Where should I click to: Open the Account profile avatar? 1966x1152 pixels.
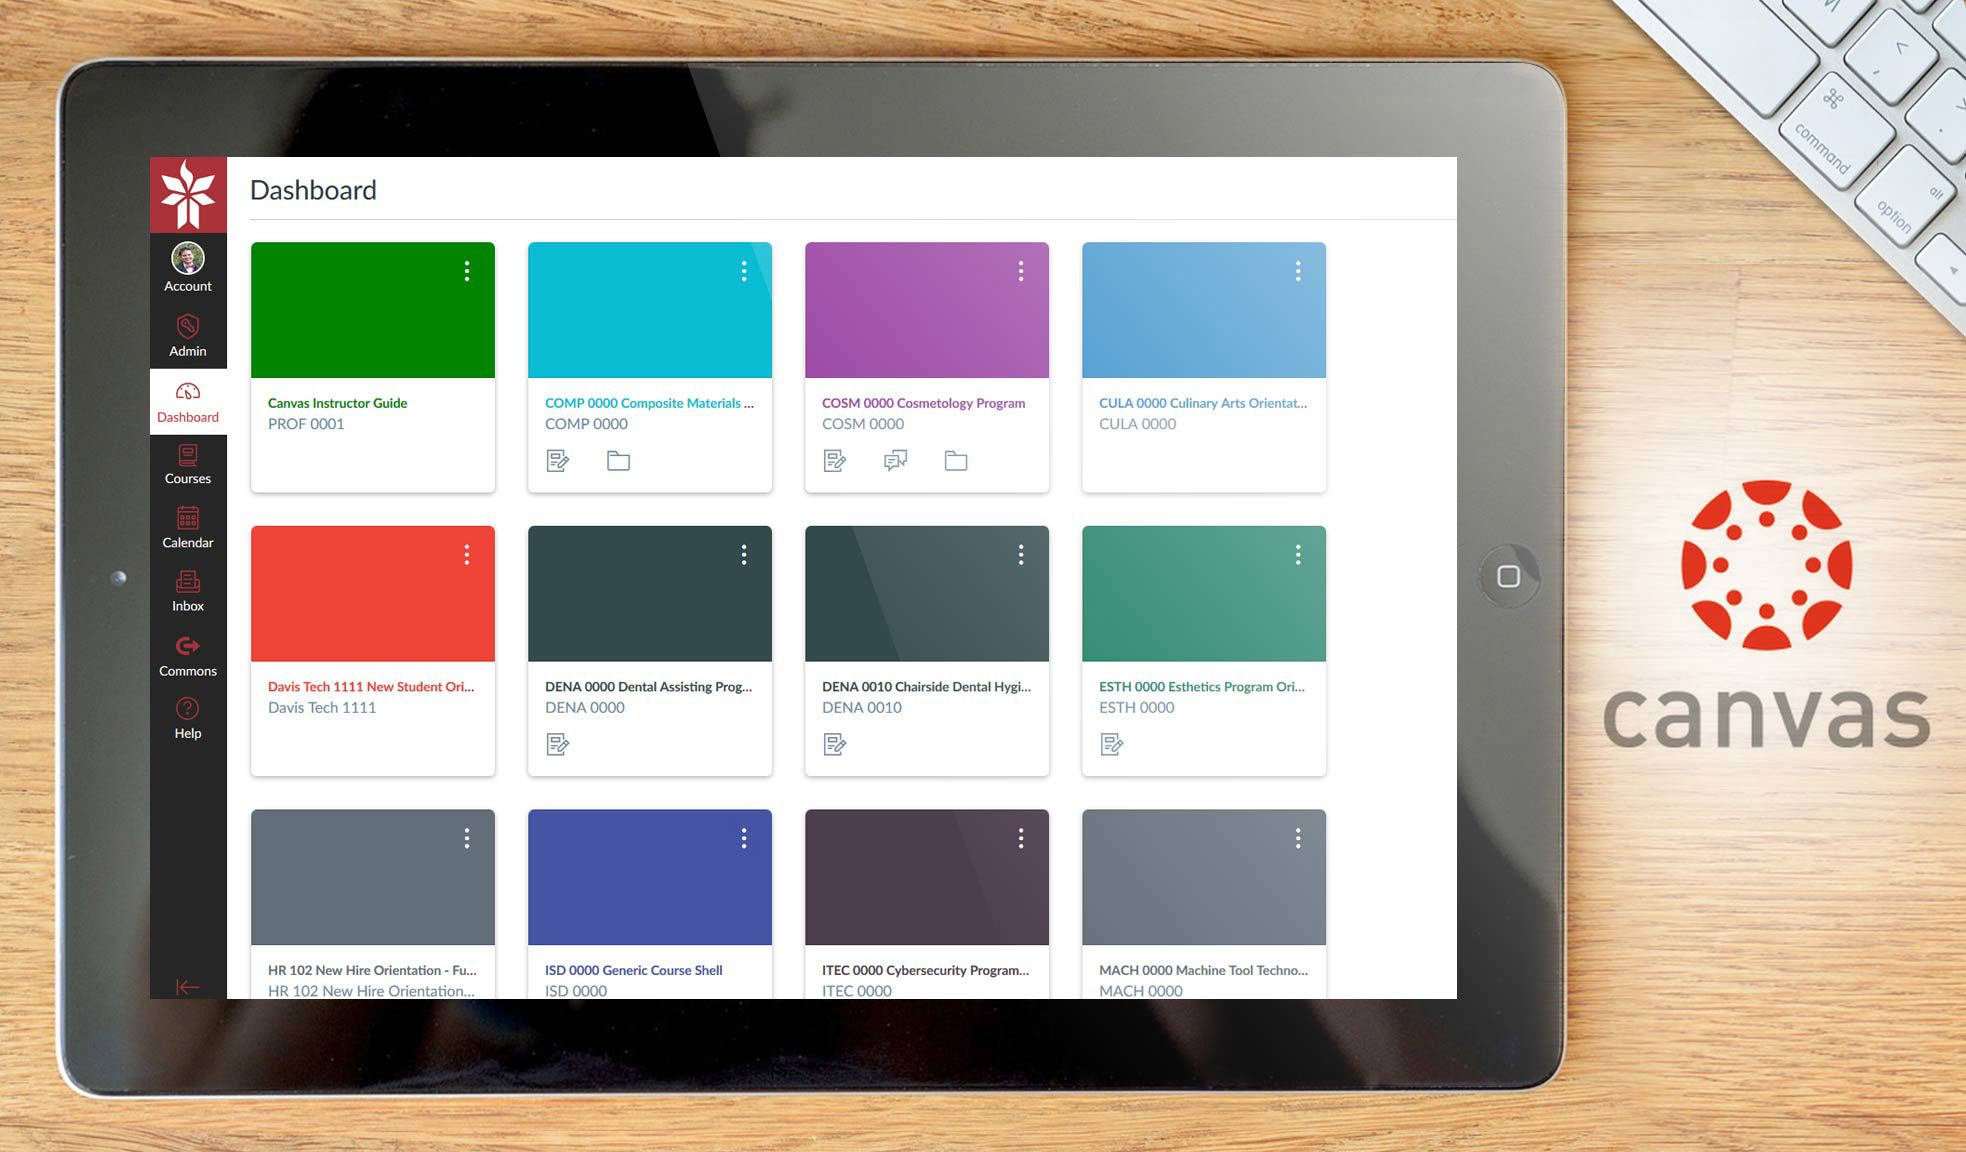tap(187, 259)
